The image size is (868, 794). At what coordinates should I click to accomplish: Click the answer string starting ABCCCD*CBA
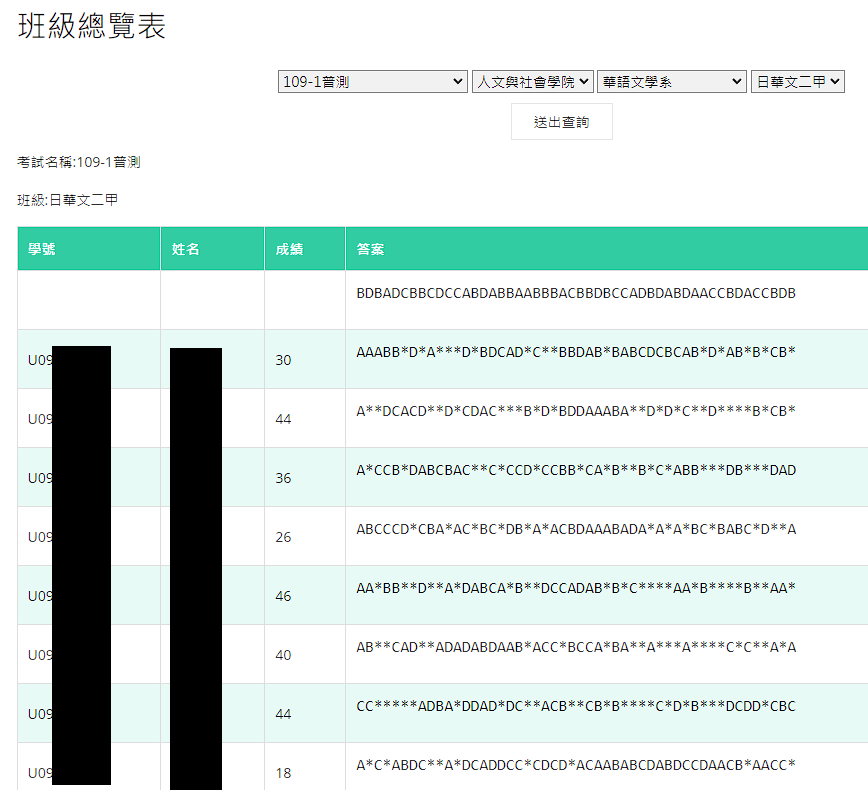(x=576, y=529)
